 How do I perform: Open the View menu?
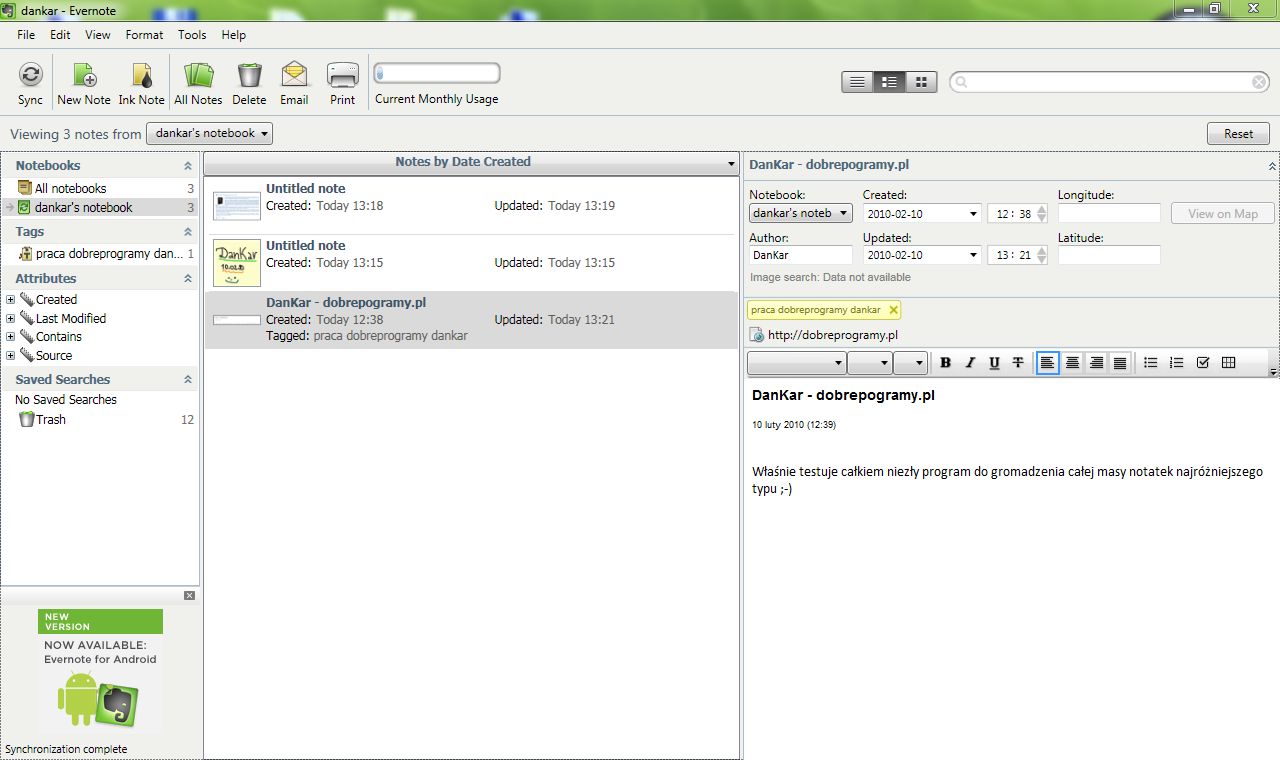pos(98,34)
